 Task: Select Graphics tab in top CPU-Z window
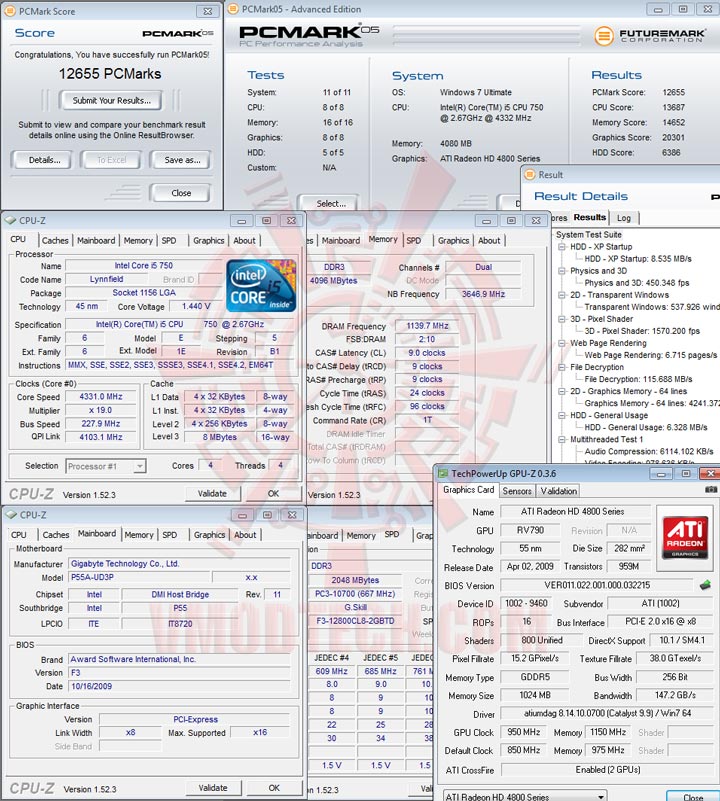pyautogui.click(x=208, y=241)
